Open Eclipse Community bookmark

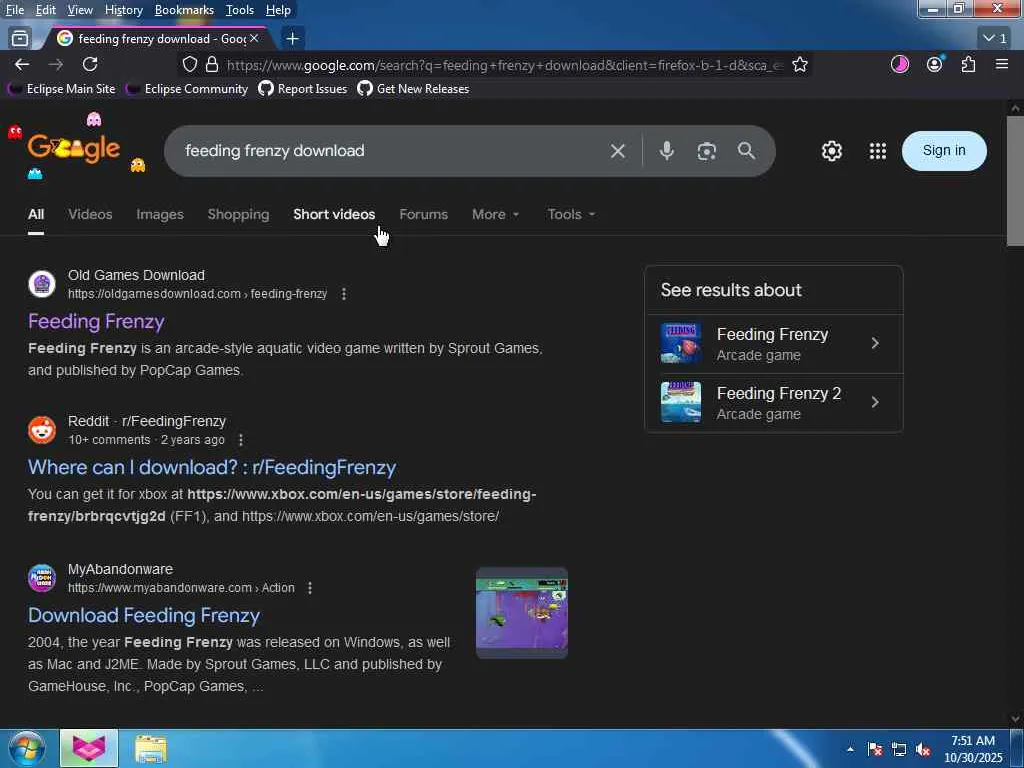[x=187, y=89]
